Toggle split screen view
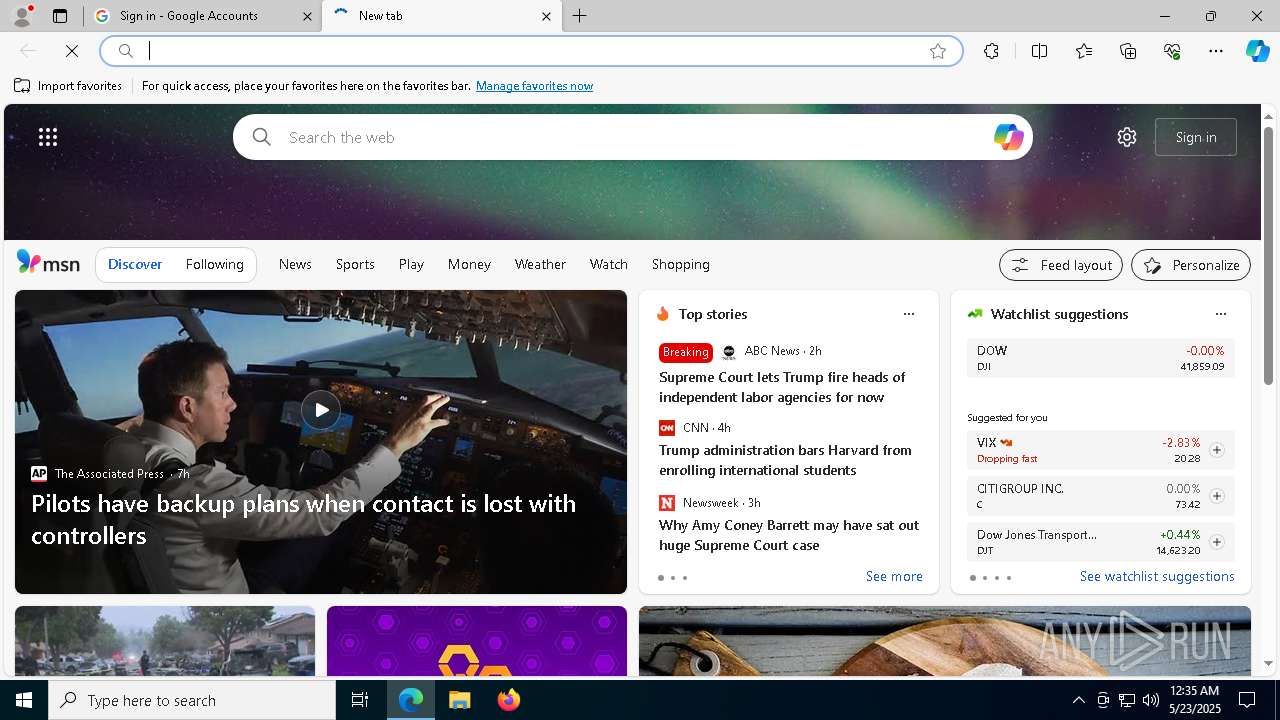Viewport: 1280px width, 720px height. (x=1039, y=51)
